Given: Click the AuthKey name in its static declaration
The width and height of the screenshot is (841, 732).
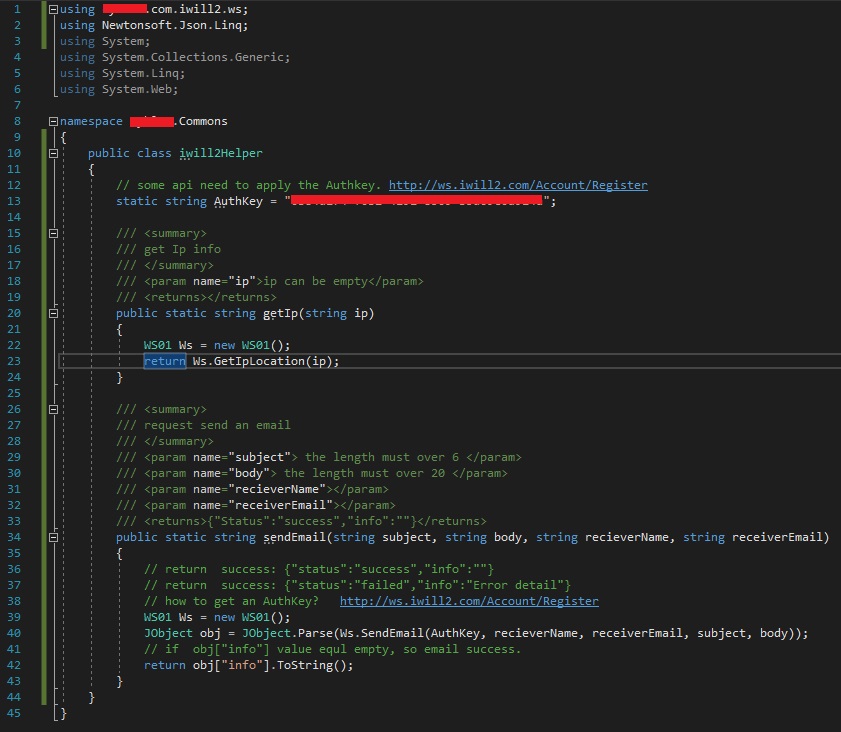Looking at the screenshot, I should coord(239,201).
